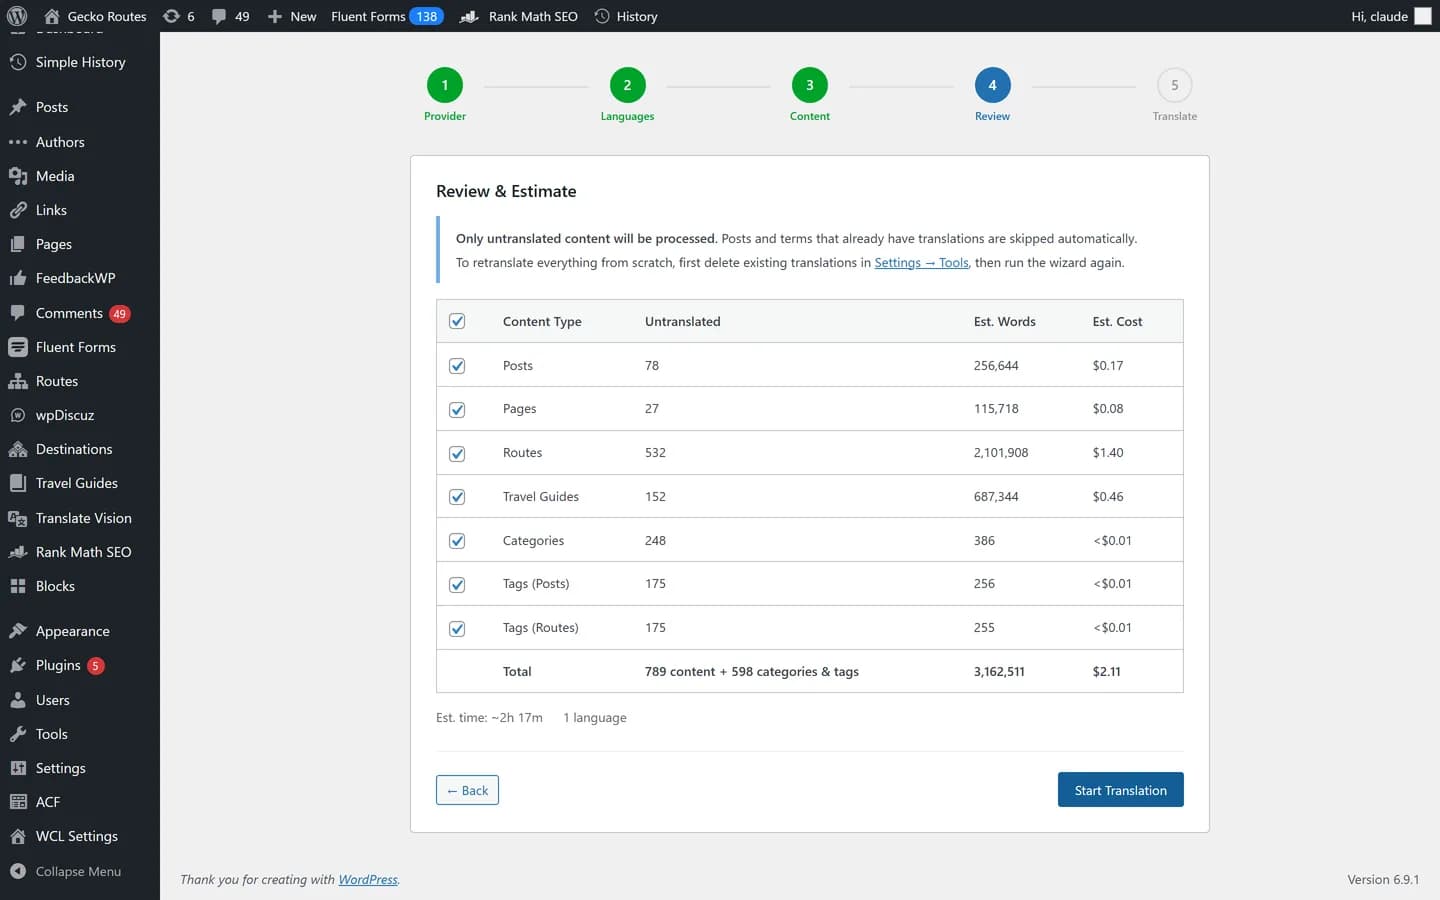
Task: Open the Settings → Tools link
Action: click(920, 262)
